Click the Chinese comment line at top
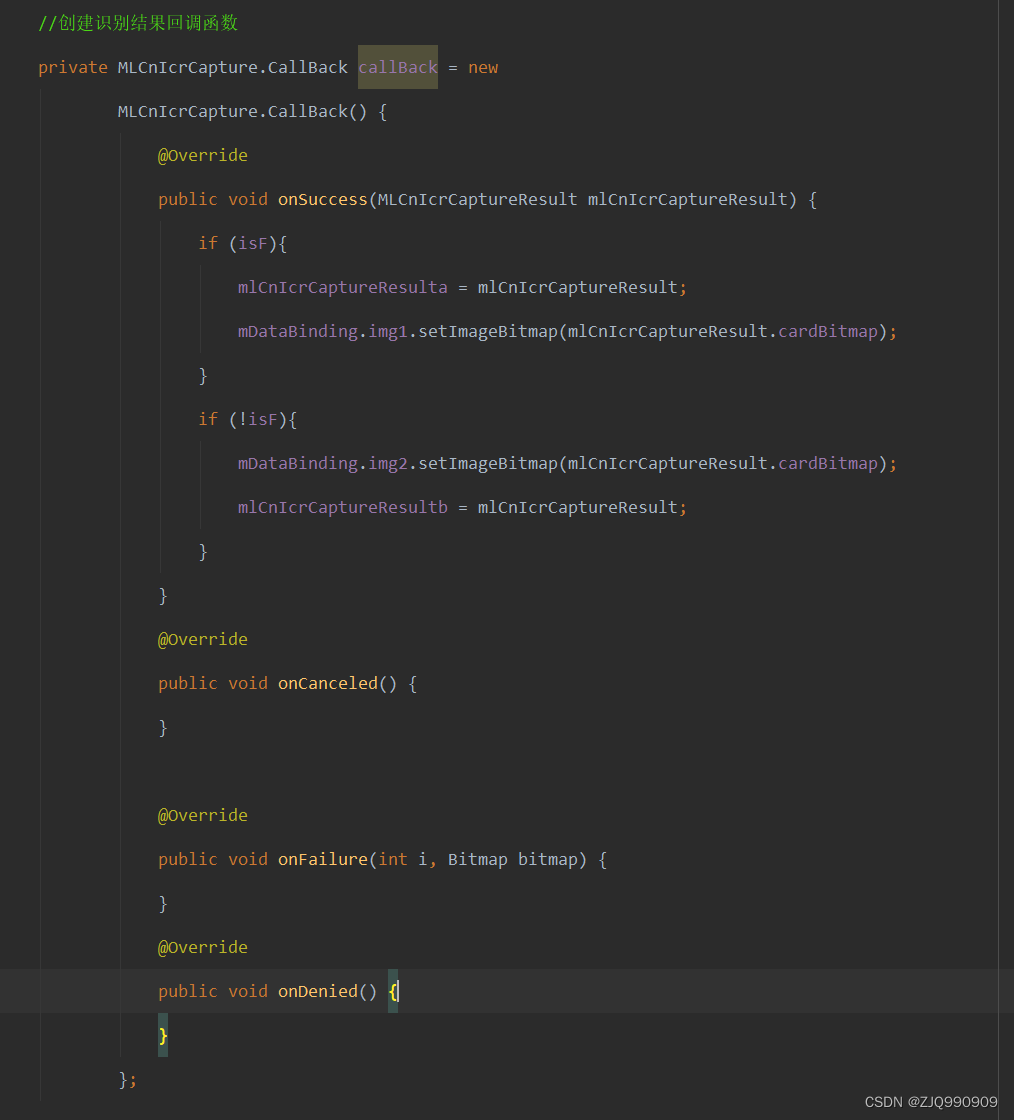The width and height of the screenshot is (1014, 1120). coord(138,23)
